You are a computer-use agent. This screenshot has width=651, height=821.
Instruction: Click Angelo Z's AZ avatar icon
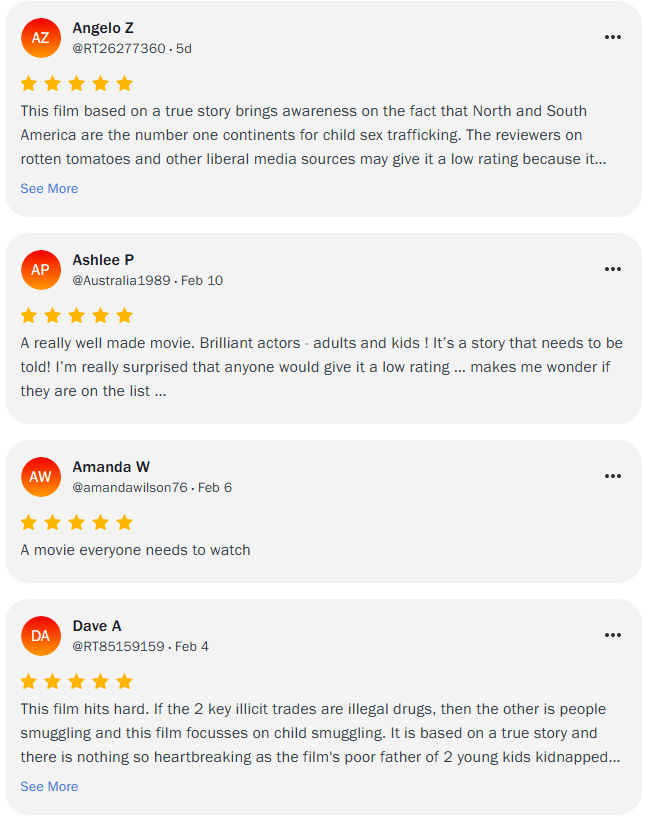pos(40,38)
